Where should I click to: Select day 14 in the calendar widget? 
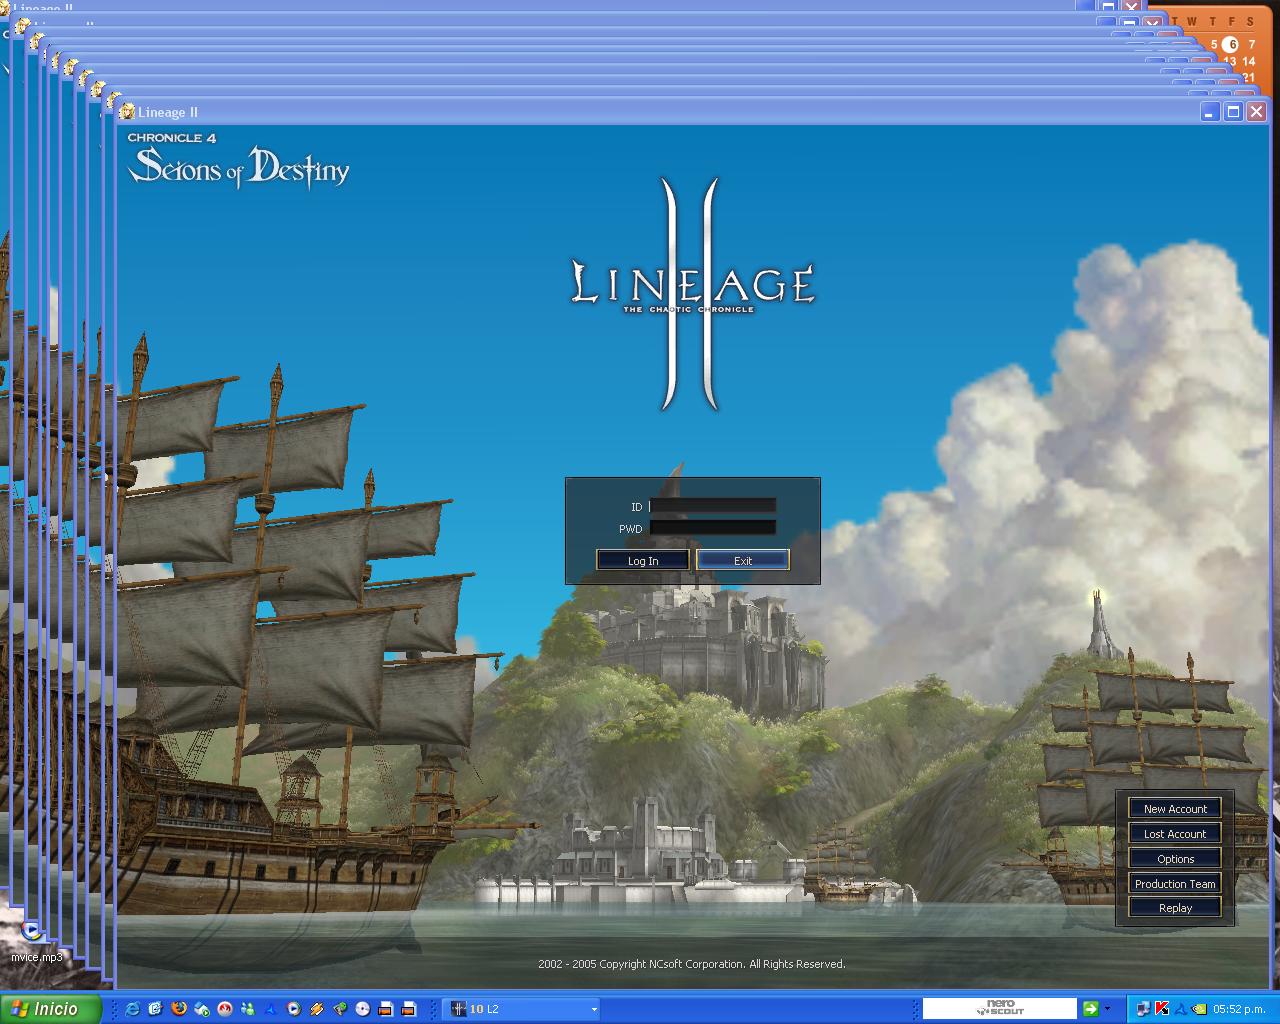click(1249, 61)
